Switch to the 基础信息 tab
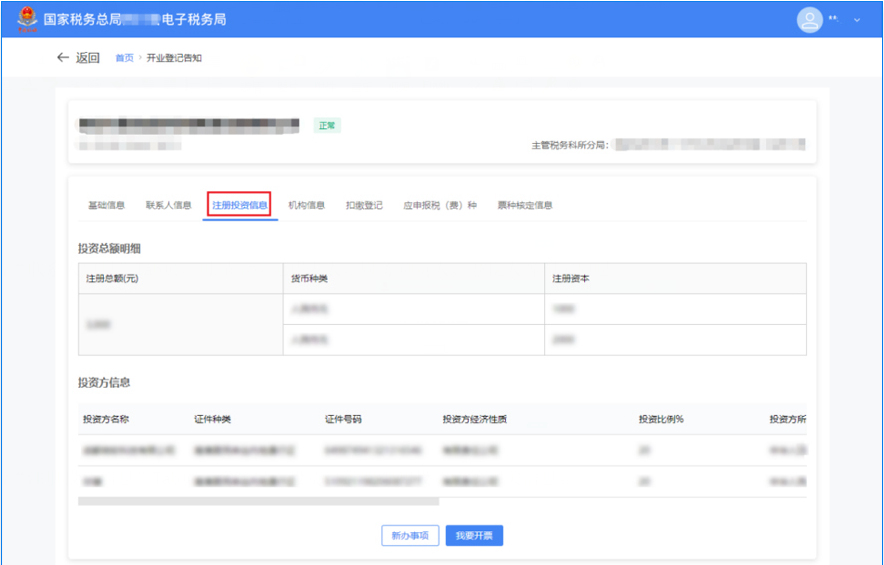This screenshot has height=565, width=884. [106, 205]
